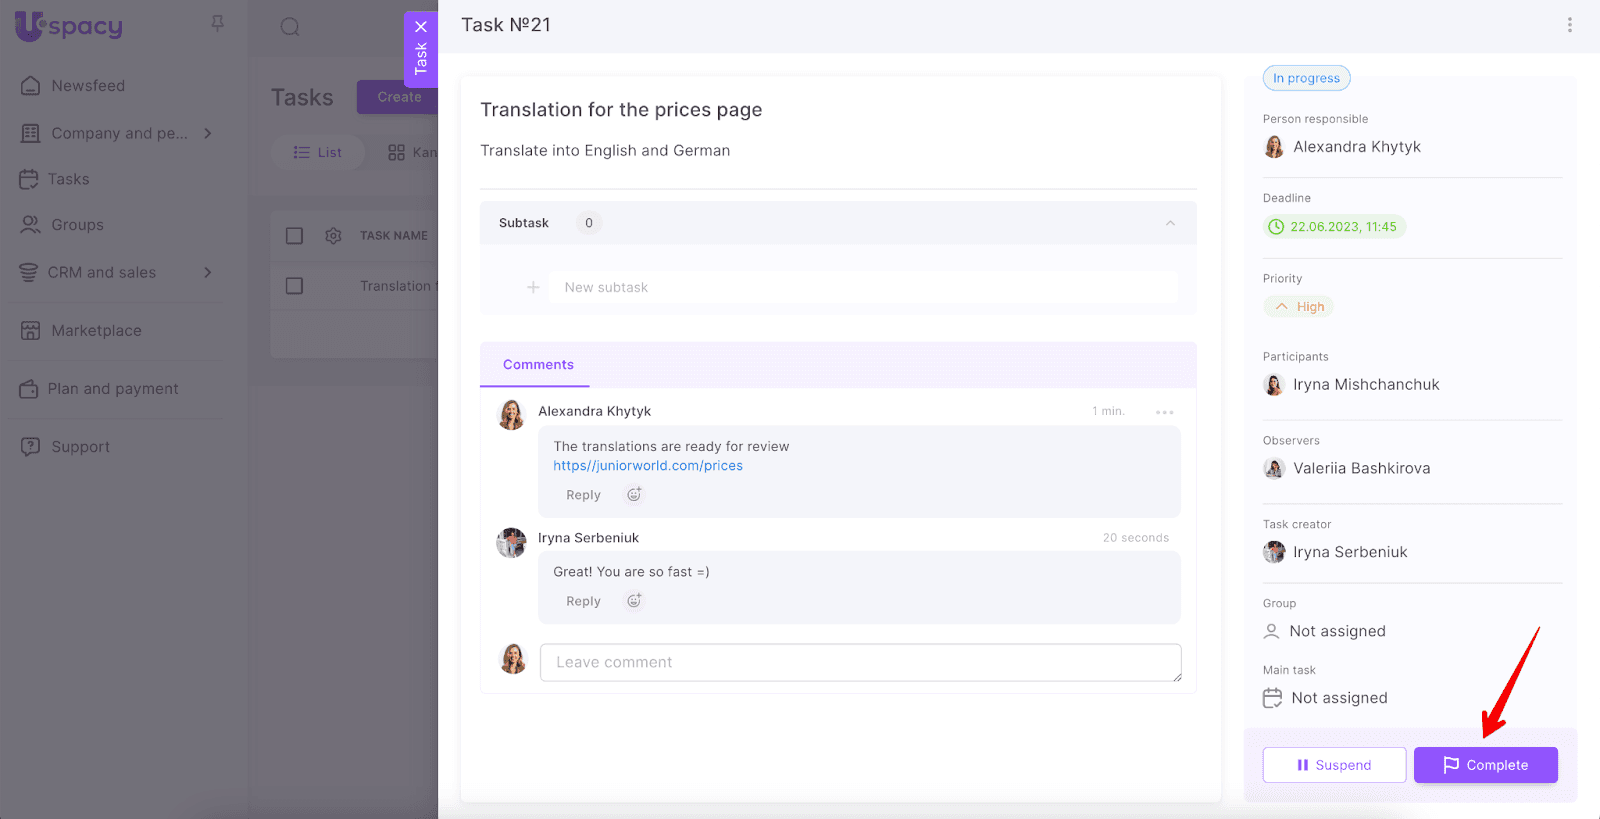
Task: Expand CRM and sales submenu
Action: click(x=208, y=272)
